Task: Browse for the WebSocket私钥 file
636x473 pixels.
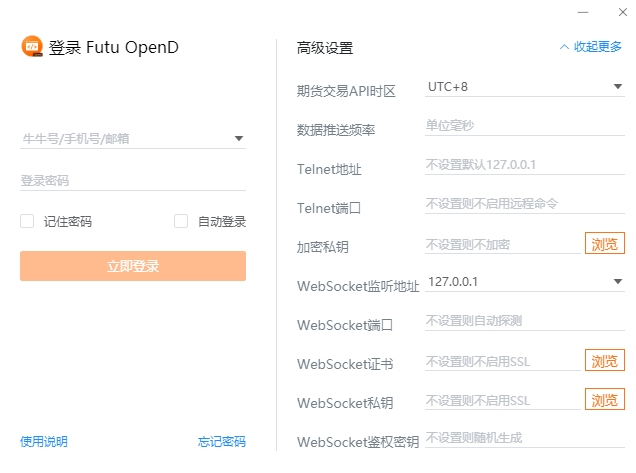Action: coord(604,400)
